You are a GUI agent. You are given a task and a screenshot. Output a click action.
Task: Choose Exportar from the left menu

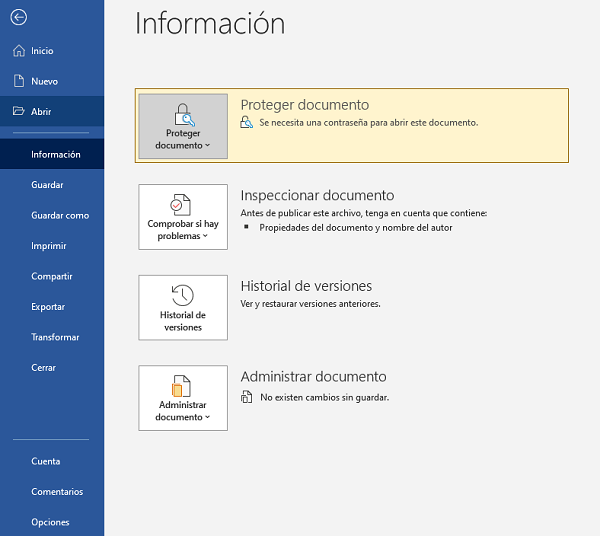(48, 307)
